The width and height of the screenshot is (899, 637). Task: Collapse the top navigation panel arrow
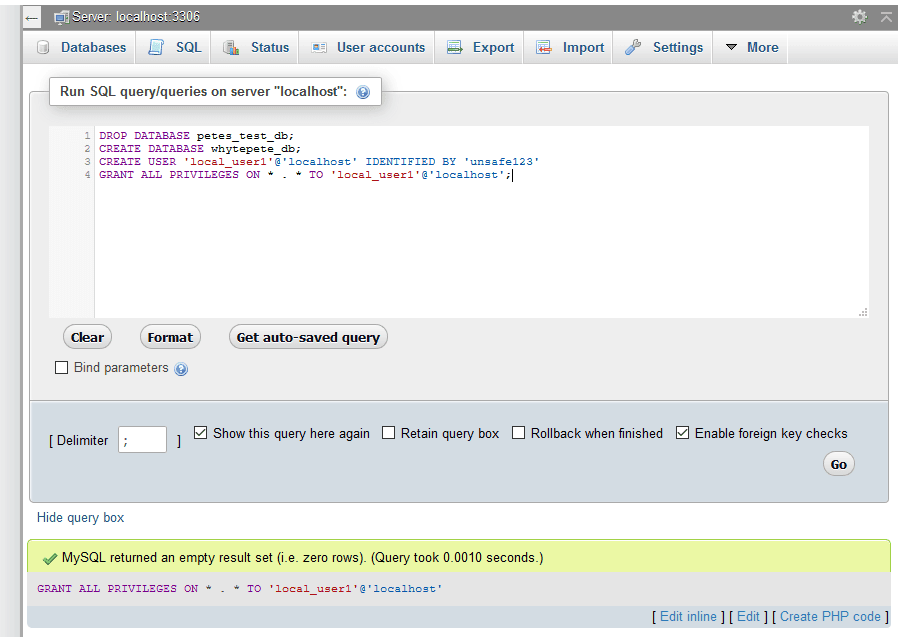[x=886, y=17]
